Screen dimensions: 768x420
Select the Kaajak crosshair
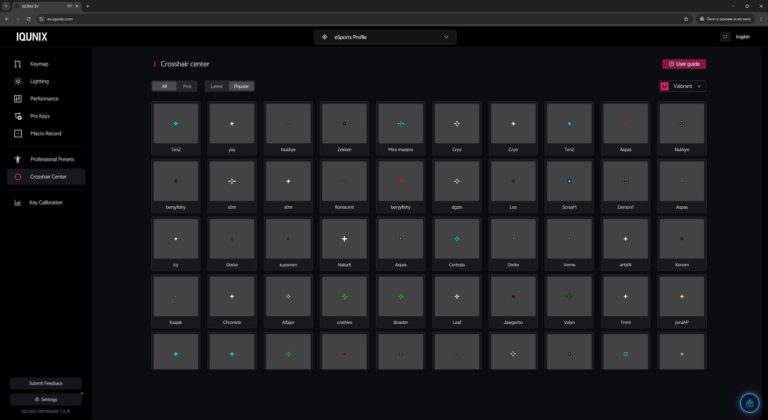point(176,301)
